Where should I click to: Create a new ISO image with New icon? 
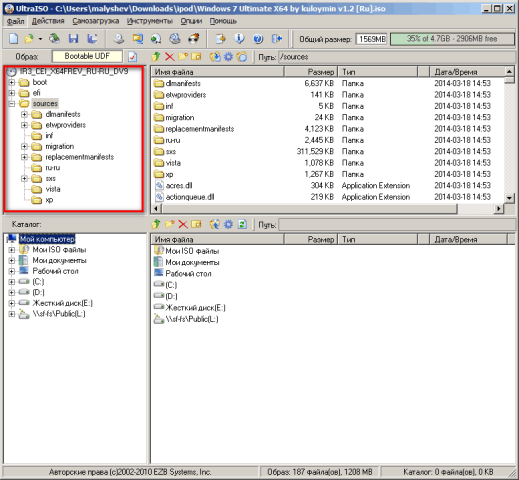(13, 39)
